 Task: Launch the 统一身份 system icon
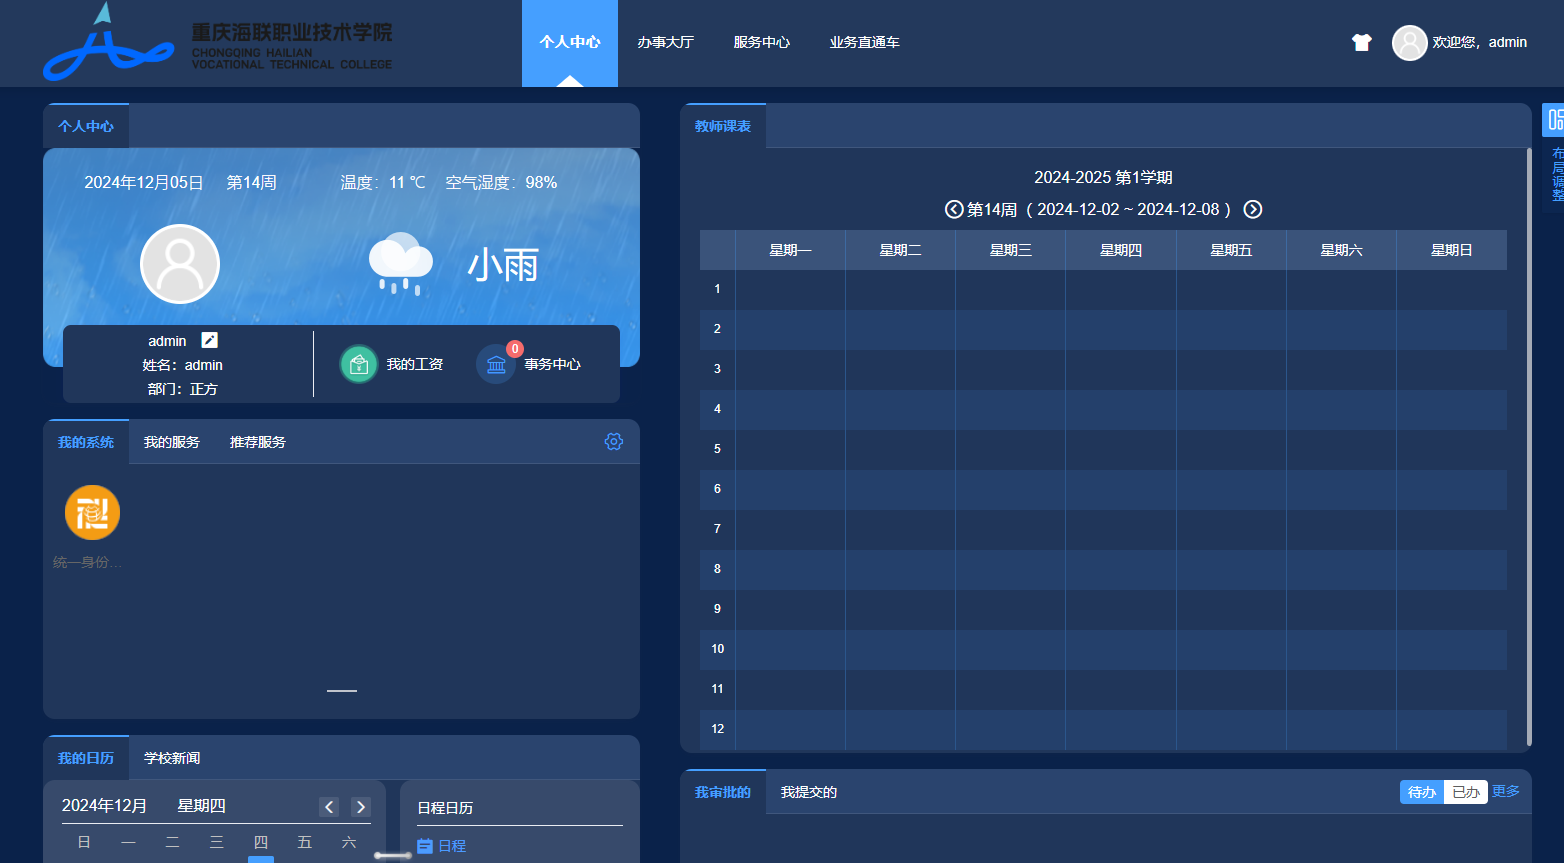click(x=92, y=513)
